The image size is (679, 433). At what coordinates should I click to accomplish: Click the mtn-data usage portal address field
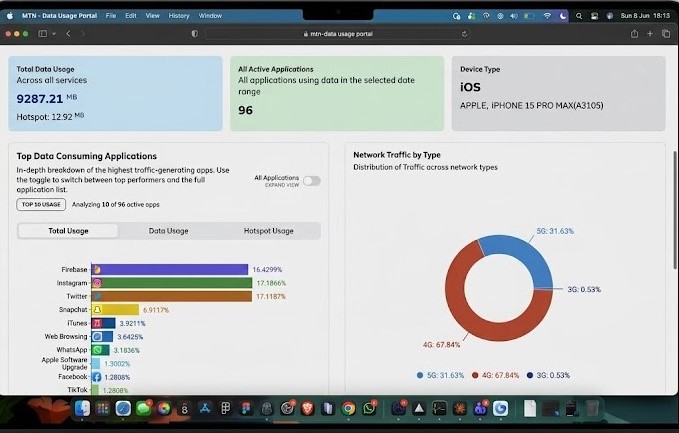coord(338,34)
